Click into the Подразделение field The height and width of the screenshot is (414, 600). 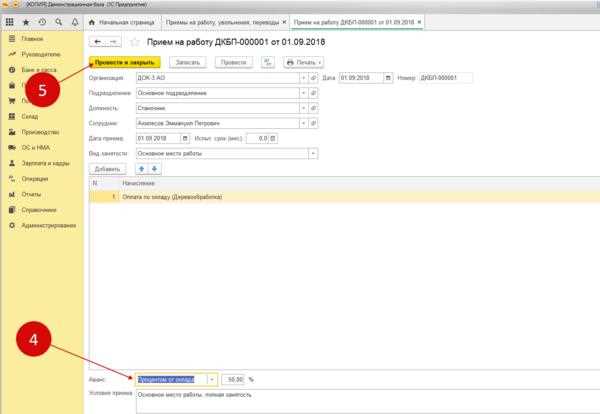click(218, 93)
